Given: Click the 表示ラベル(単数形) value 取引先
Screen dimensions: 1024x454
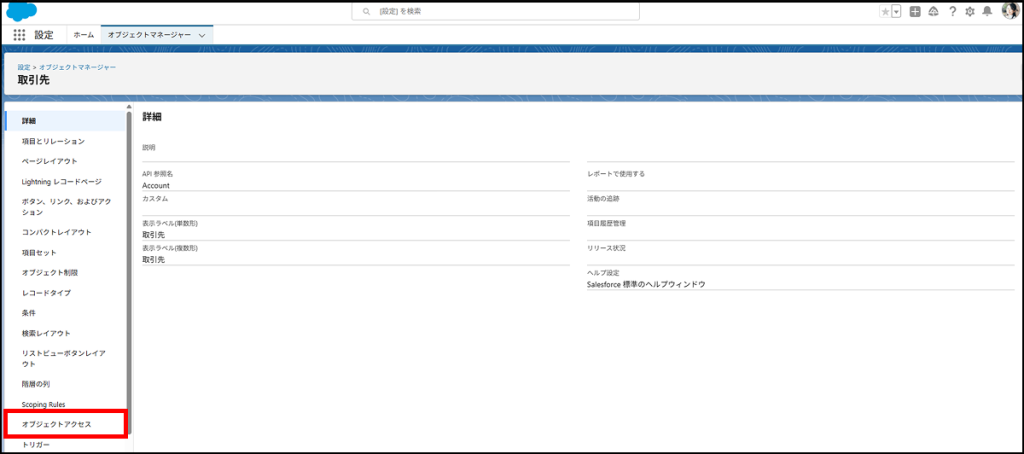Looking at the screenshot, I should (153, 235).
